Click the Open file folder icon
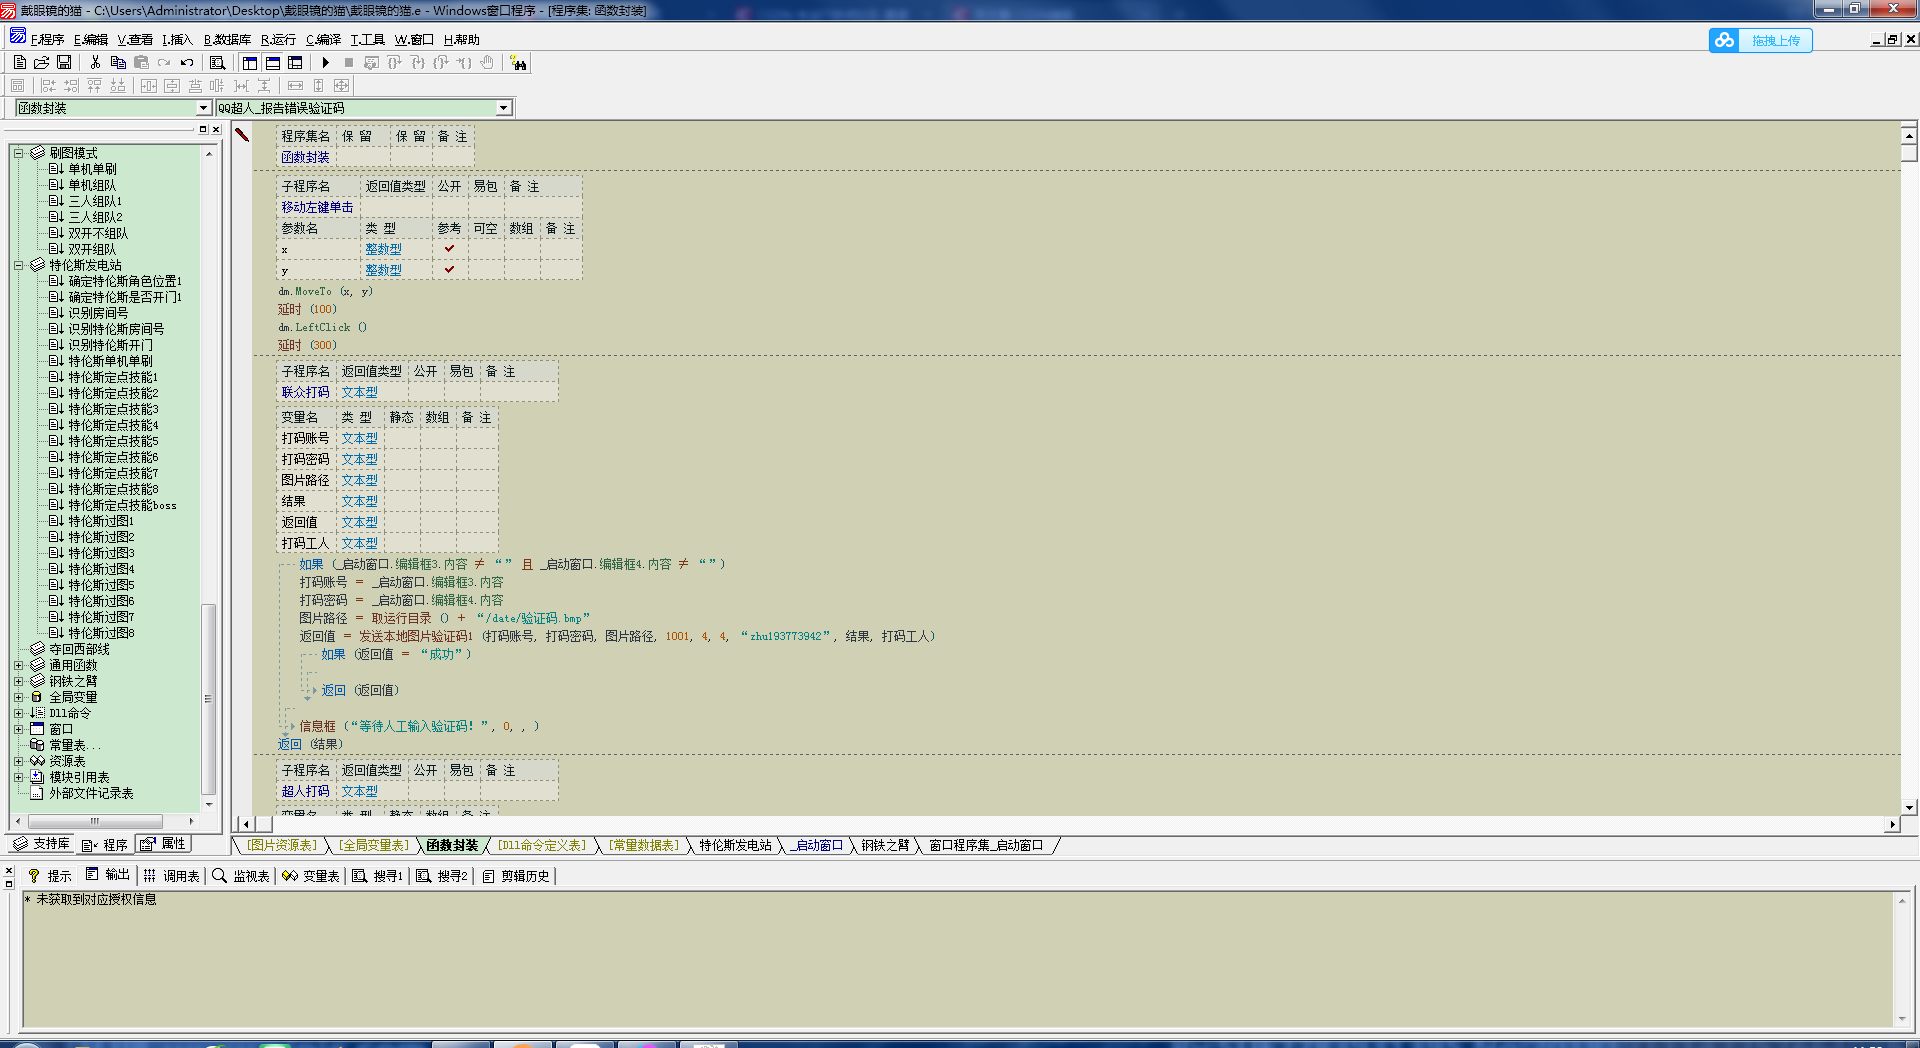The image size is (1920, 1048). [42, 62]
